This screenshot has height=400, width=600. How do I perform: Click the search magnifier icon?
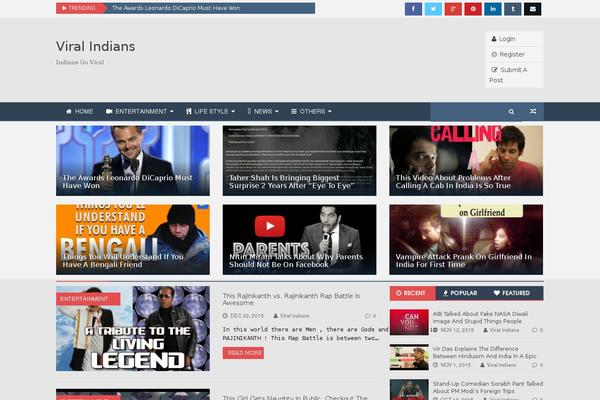coord(511,111)
